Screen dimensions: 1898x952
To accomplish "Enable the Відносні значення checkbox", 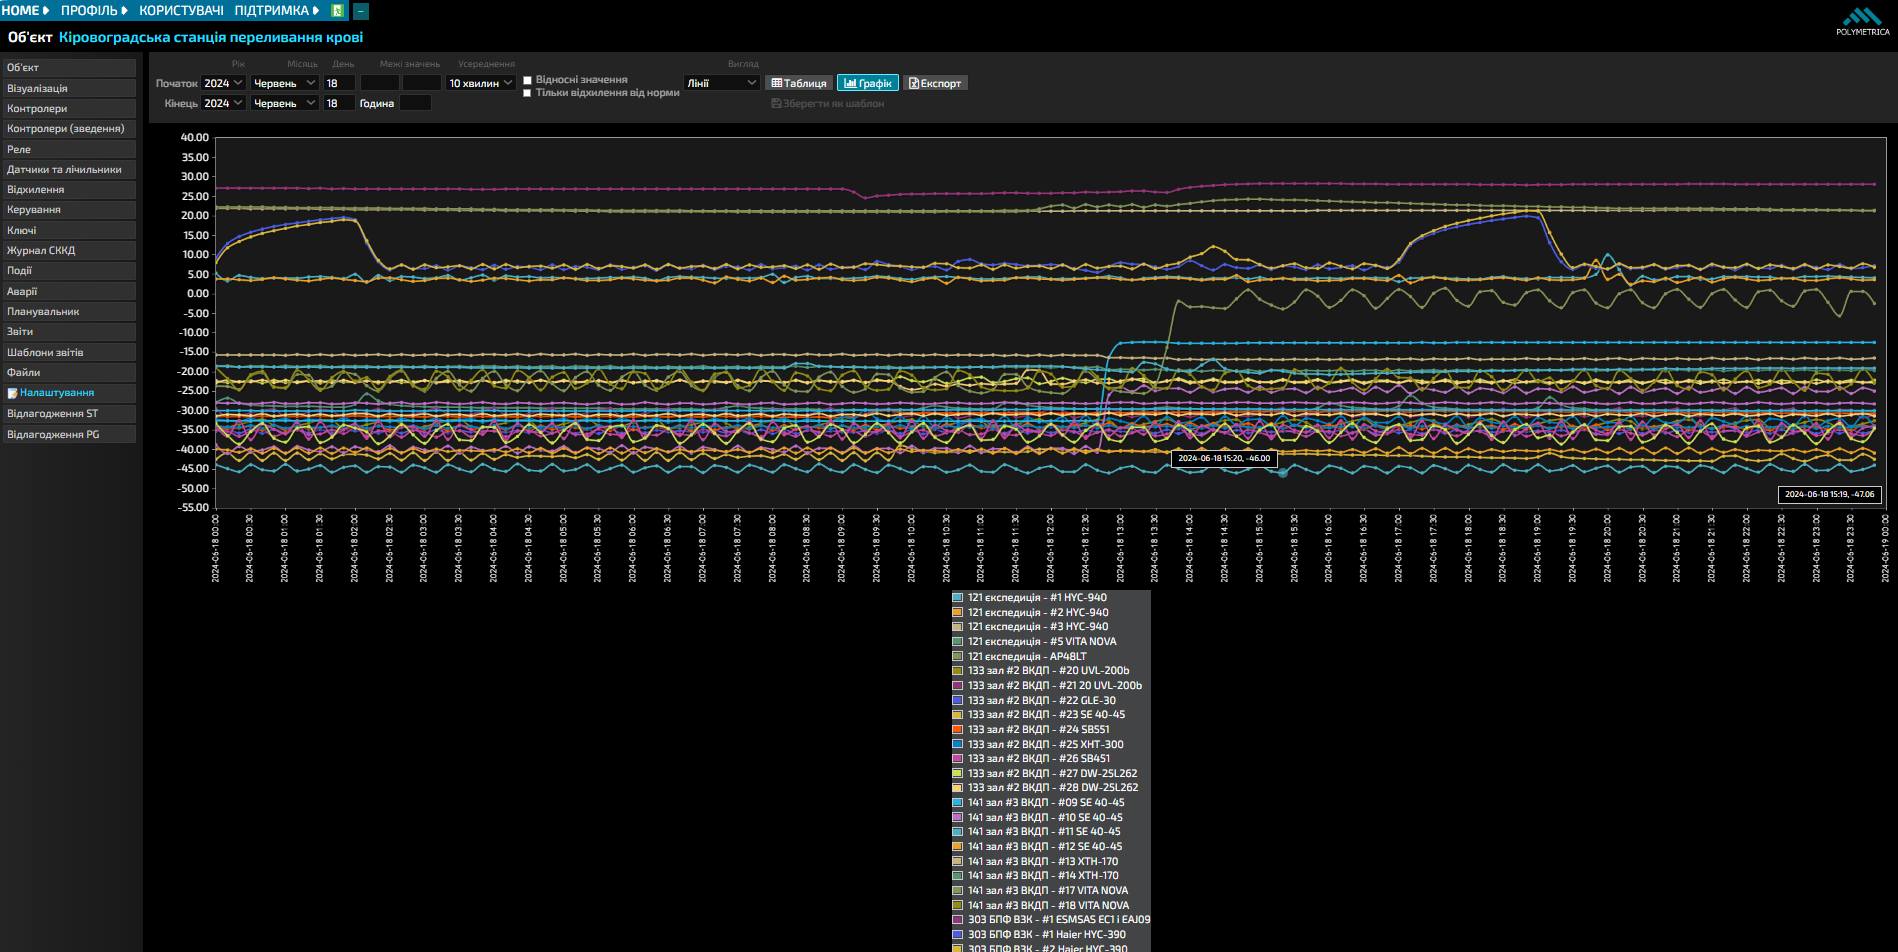I will (x=527, y=80).
